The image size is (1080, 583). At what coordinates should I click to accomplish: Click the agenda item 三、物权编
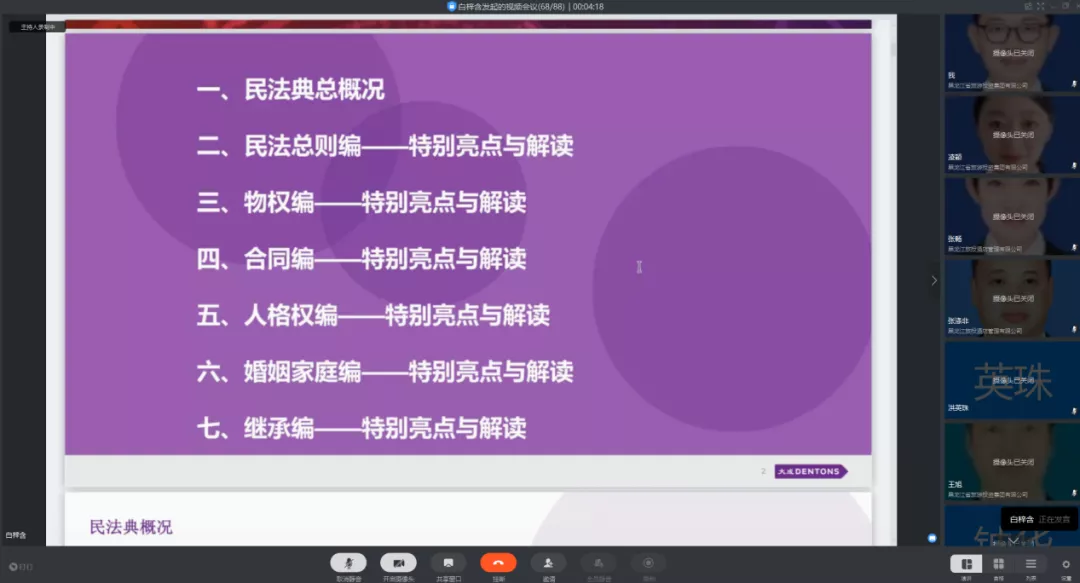(x=361, y=202)
